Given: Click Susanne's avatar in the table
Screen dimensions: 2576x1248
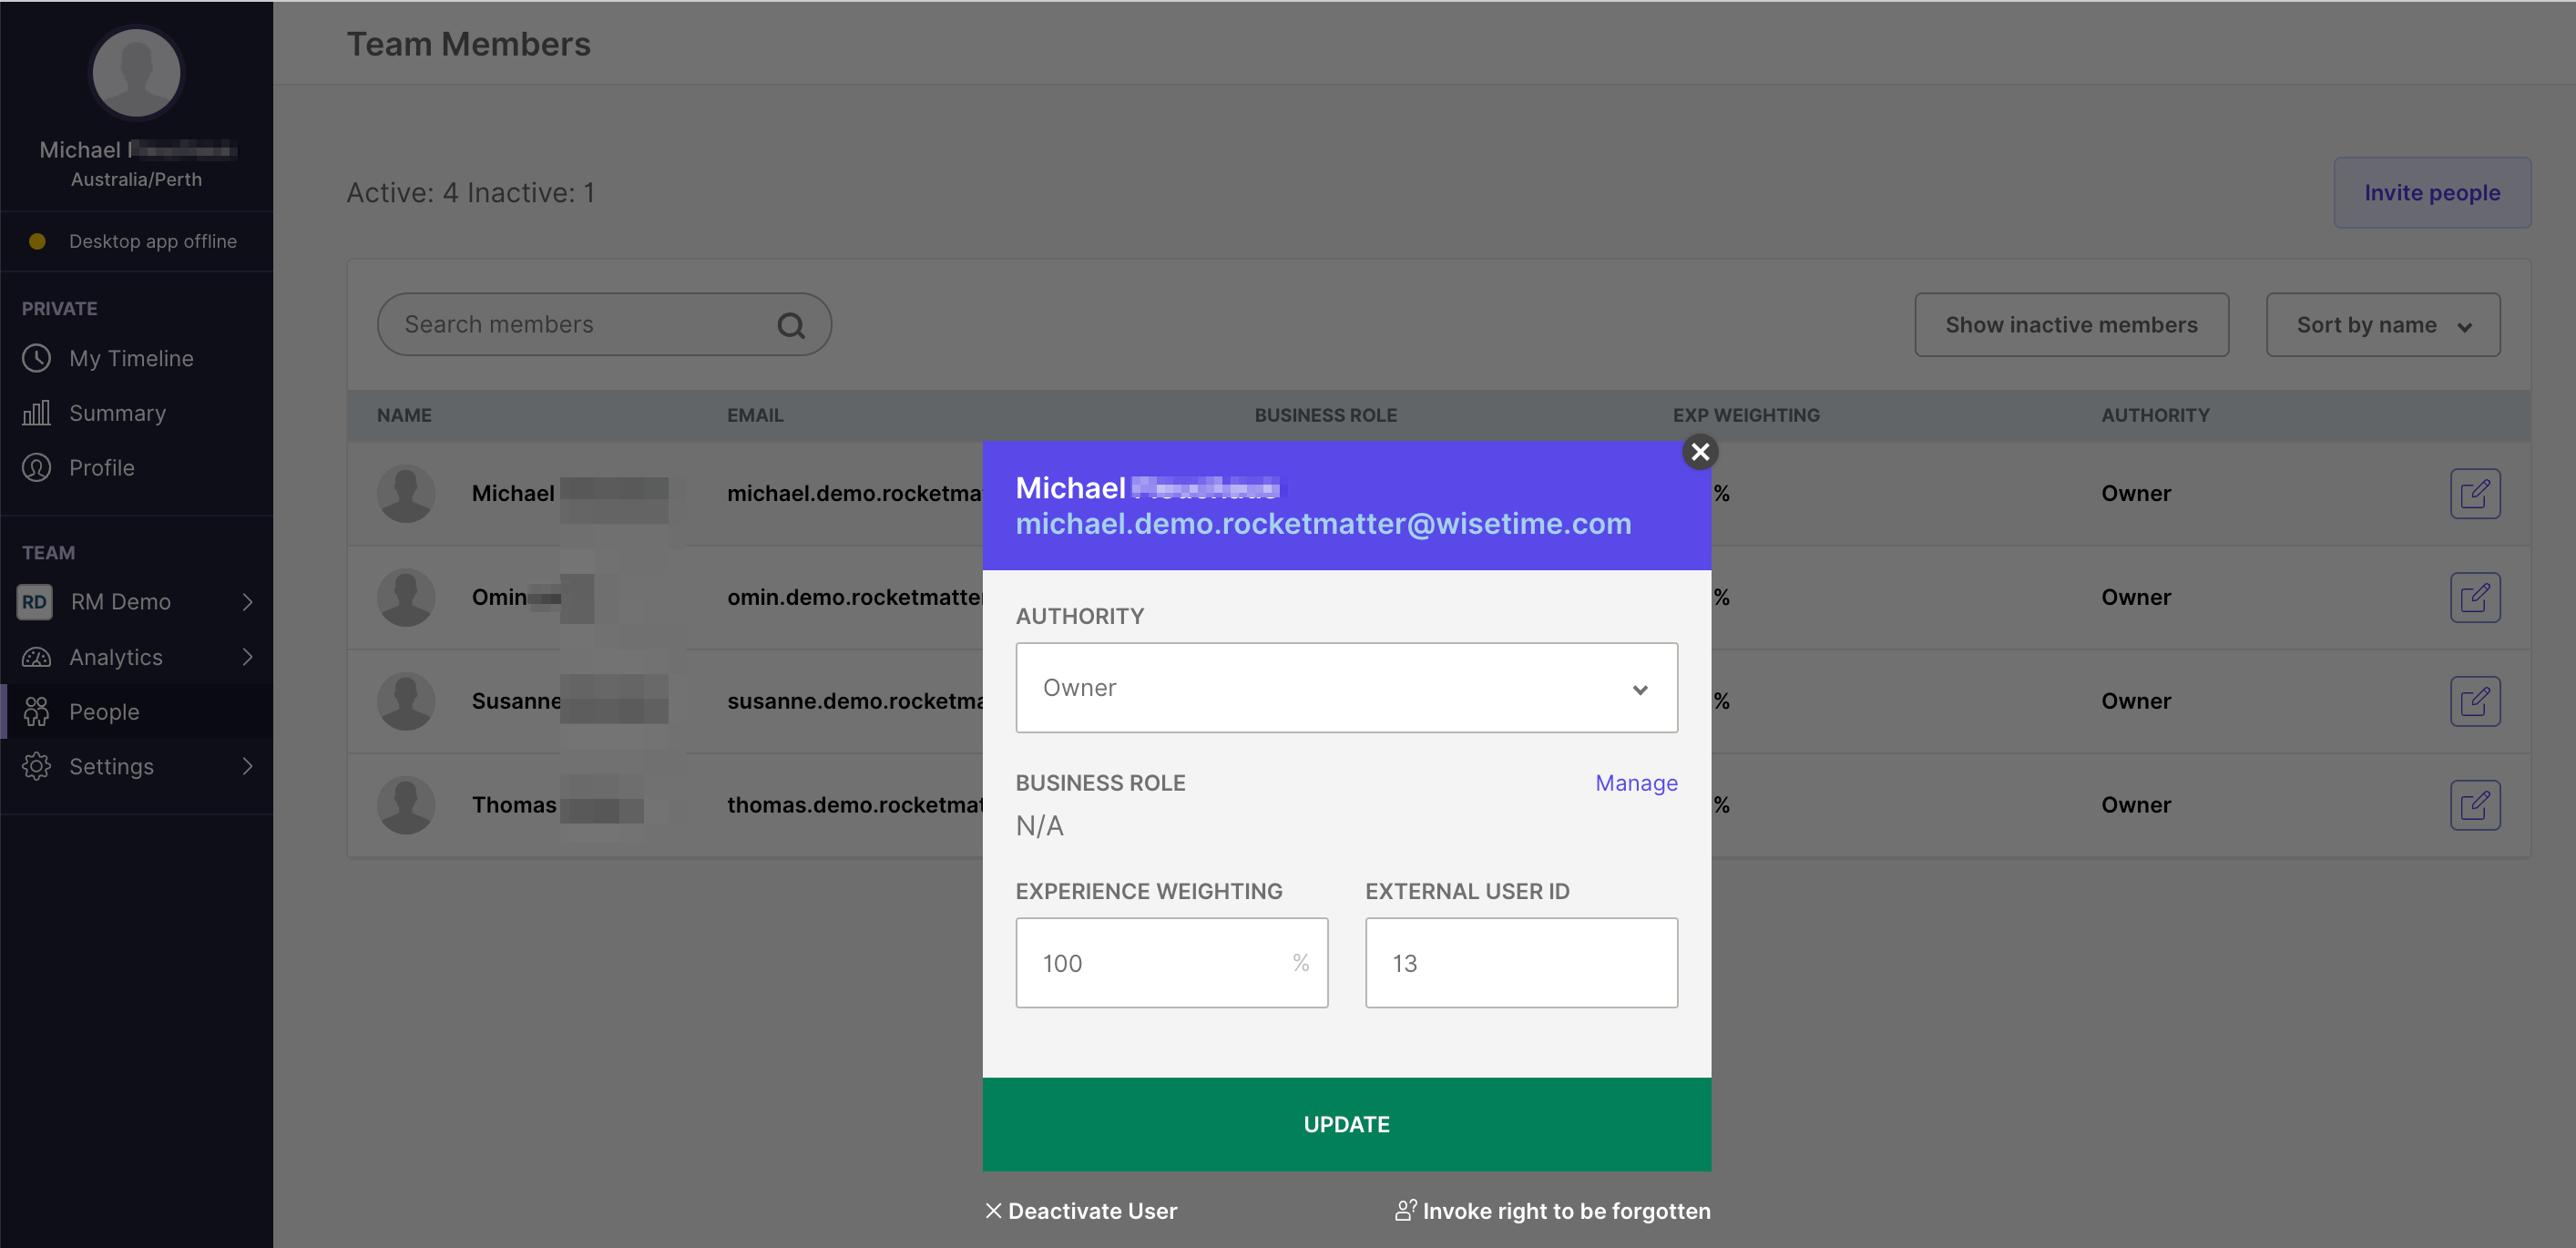Looking at the screenshot, I should point(406,702).
